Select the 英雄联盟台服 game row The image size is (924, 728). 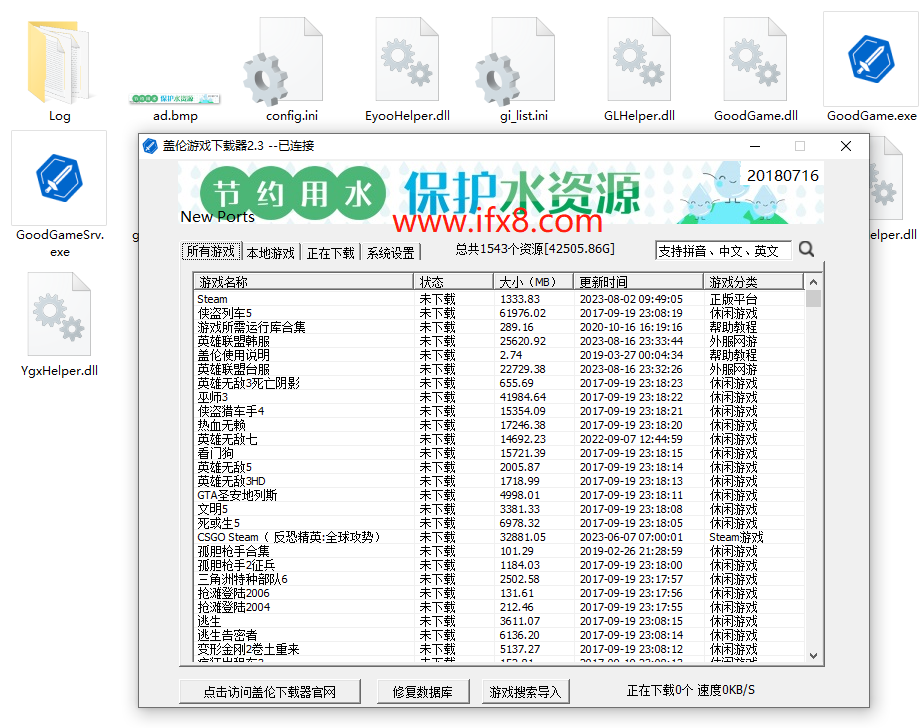pos(499,369)
